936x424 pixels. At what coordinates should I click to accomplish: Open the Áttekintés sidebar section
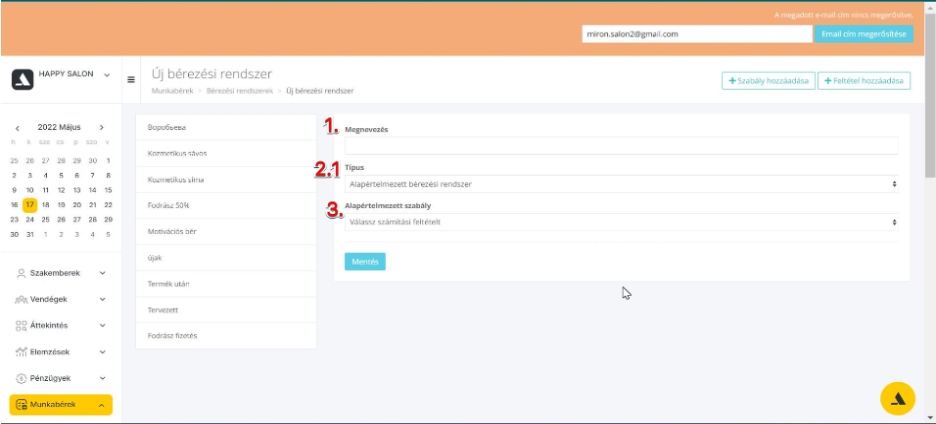coord(61,325)
